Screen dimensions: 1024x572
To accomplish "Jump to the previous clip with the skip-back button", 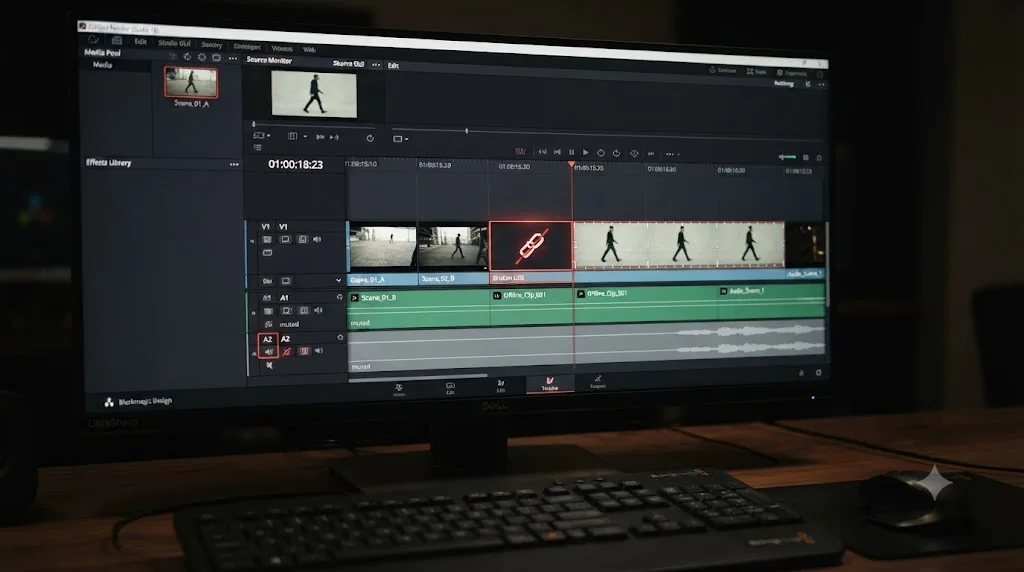I will click(x=557, y=151).
